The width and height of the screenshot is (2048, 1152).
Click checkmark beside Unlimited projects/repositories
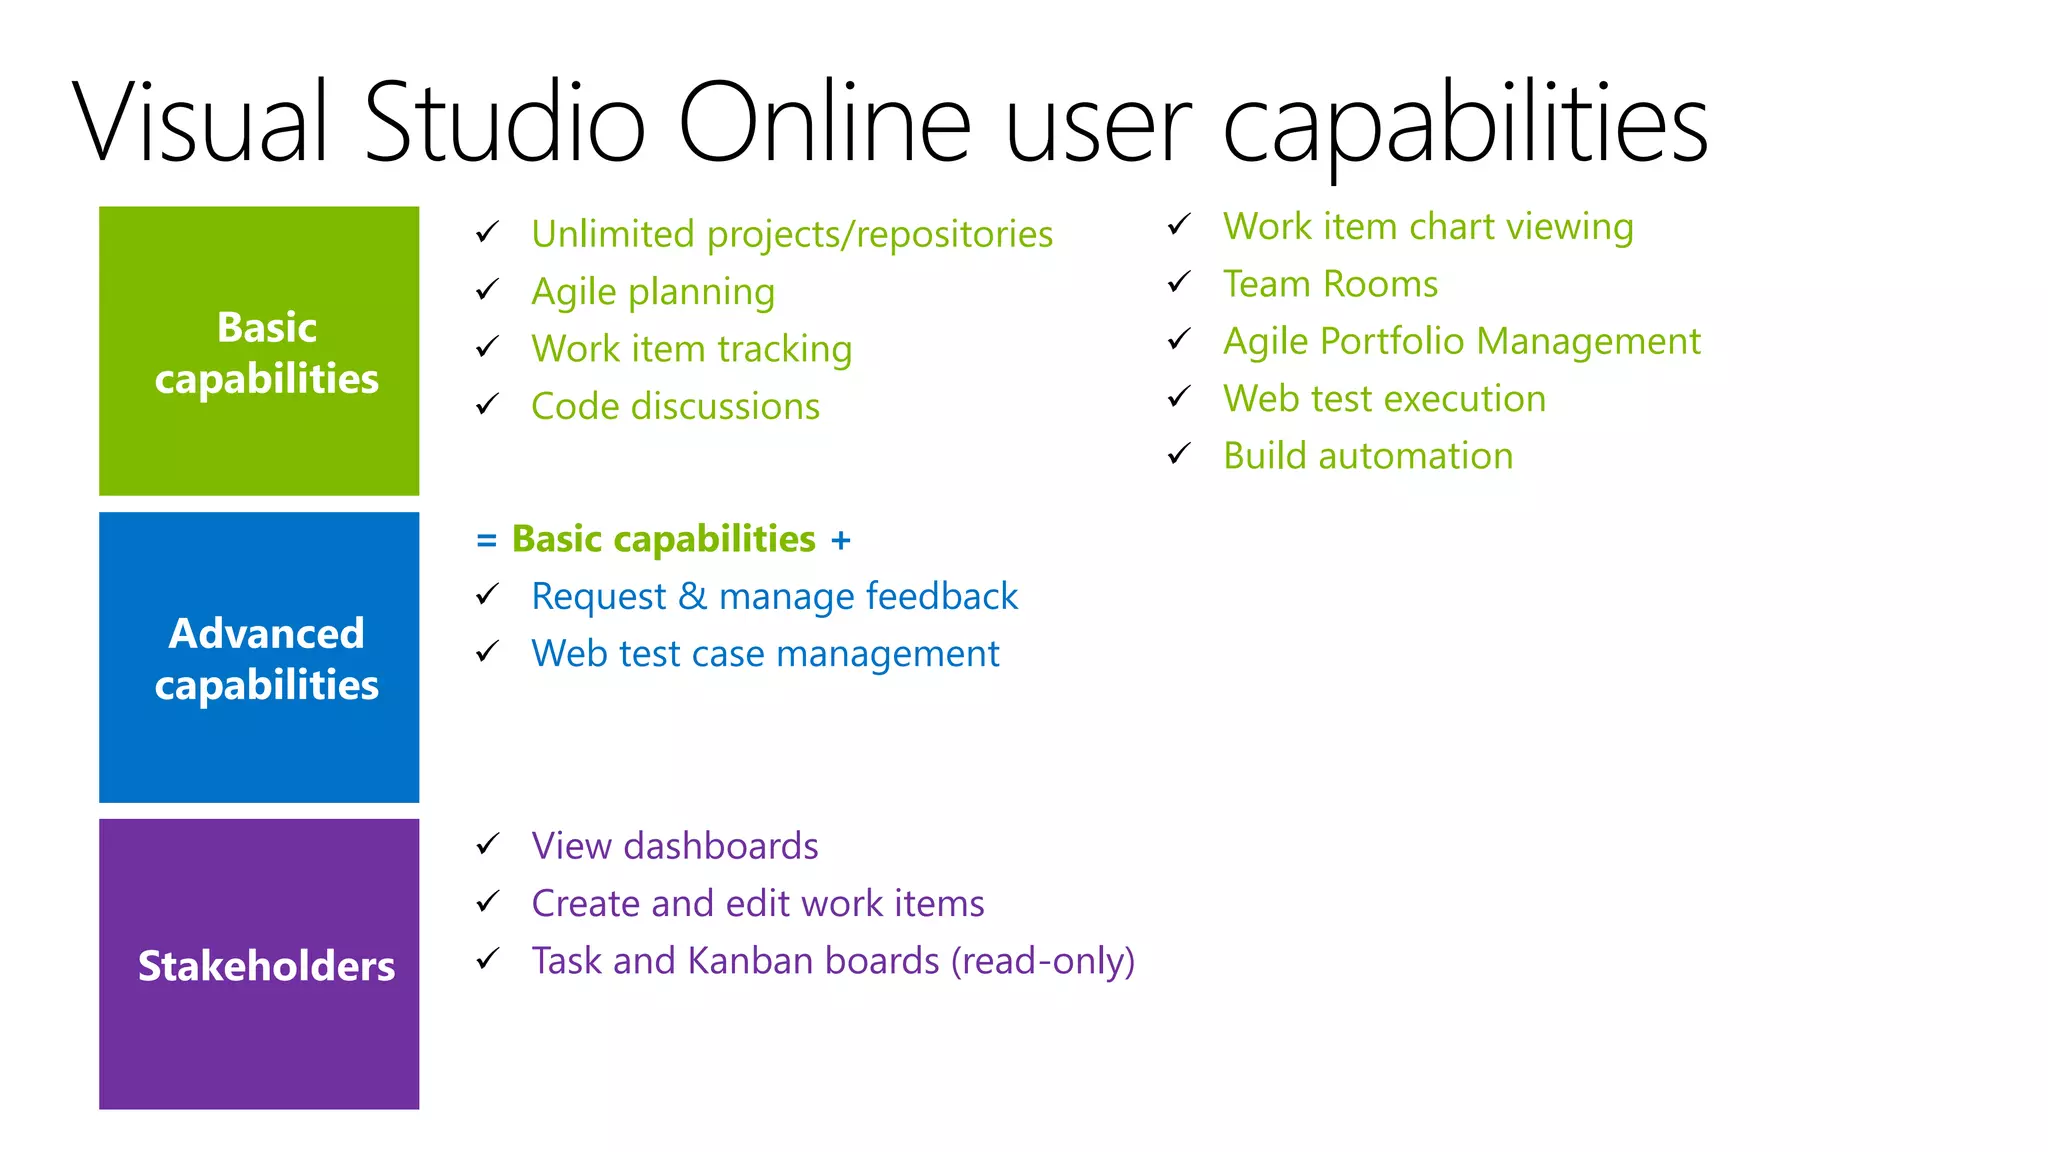[x=487, y=233]
